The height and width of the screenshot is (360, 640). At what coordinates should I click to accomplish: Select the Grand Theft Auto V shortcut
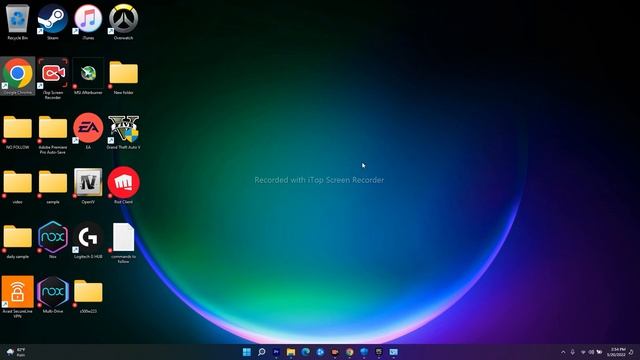click(123, 131)
